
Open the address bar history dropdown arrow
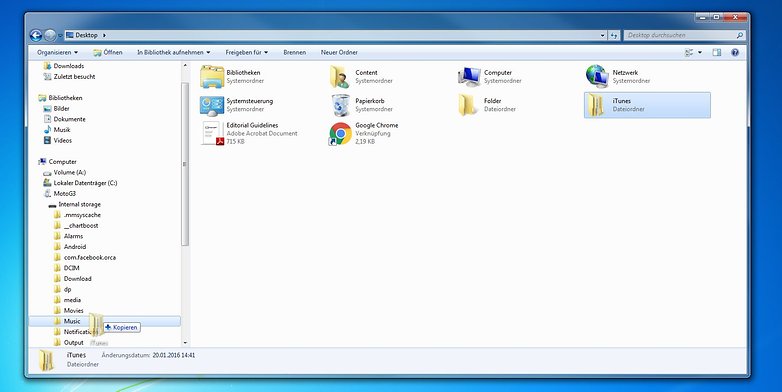[x=602, y=35]
